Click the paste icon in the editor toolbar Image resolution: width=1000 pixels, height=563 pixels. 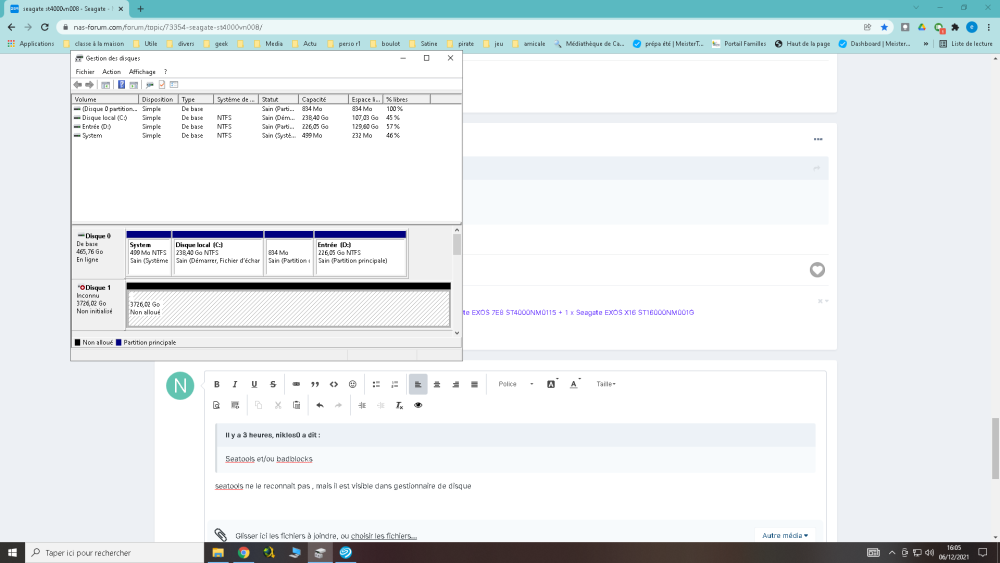(x=297, y=406)
